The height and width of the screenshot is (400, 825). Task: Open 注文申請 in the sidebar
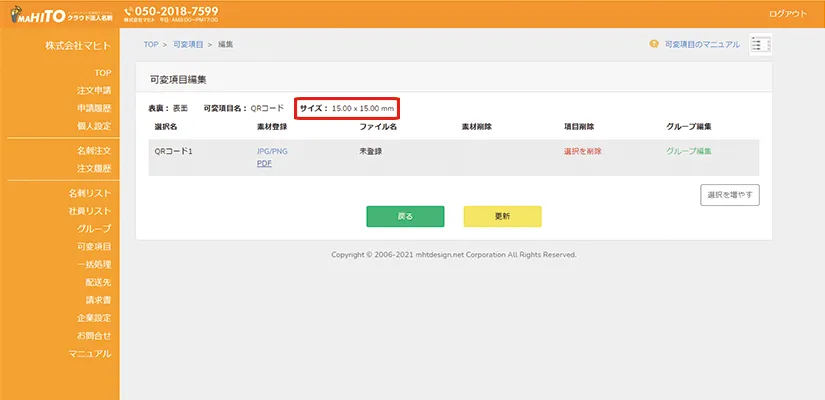tap(94, 91)
